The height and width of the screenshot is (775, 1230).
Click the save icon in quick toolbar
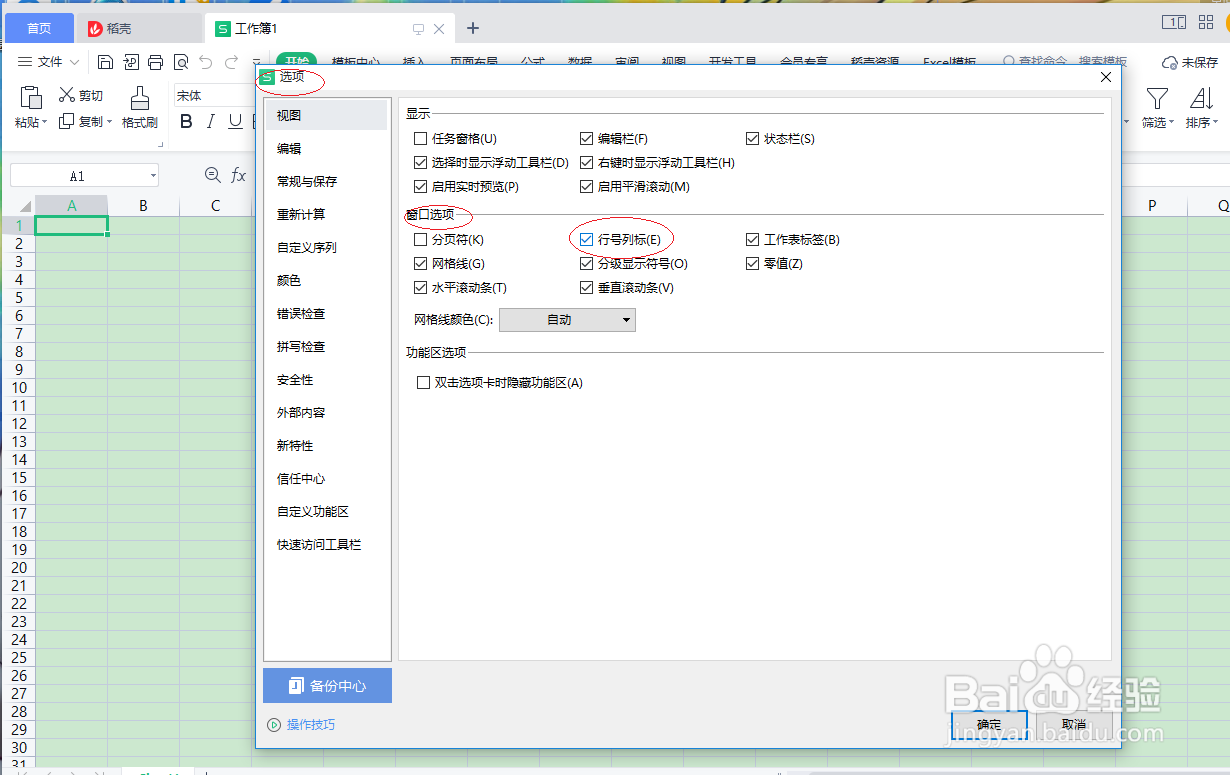tap(106, 62)
